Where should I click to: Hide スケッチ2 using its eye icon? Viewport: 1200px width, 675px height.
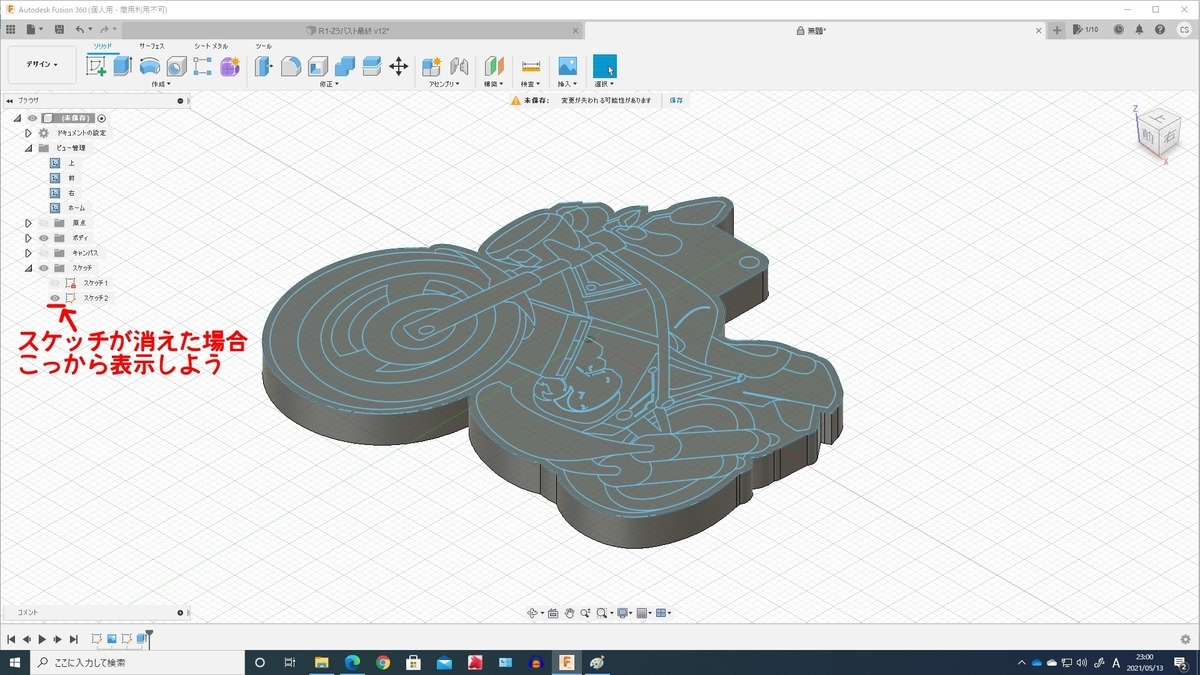55,298
